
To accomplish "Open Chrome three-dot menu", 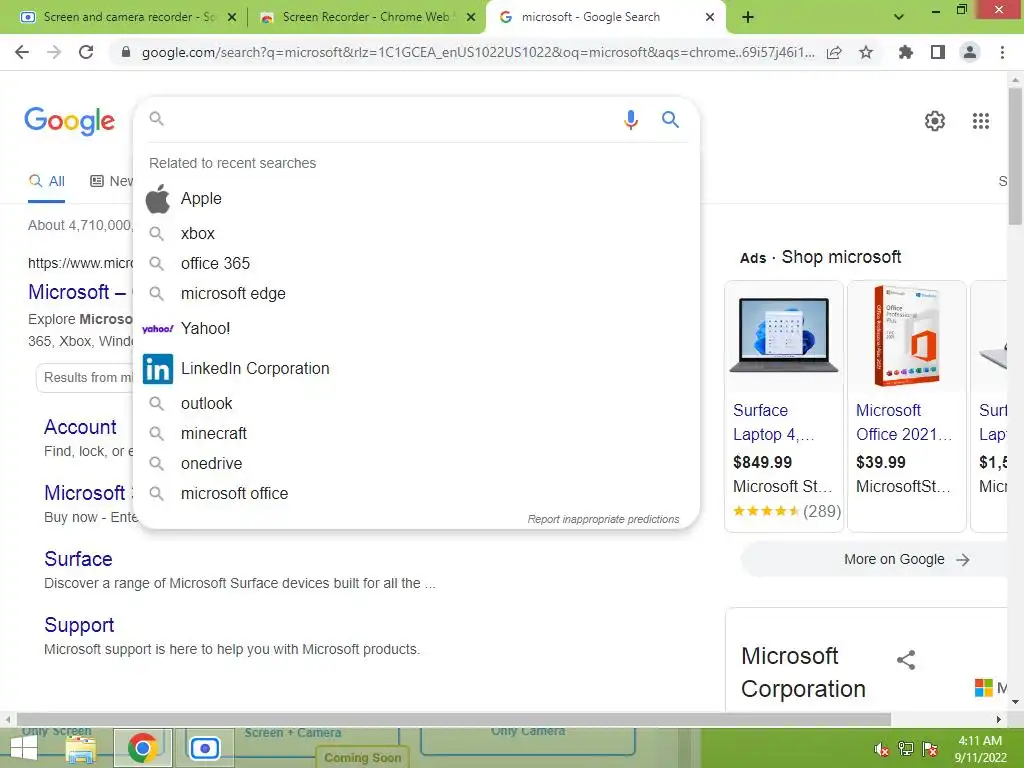I will click(1002, 52).
